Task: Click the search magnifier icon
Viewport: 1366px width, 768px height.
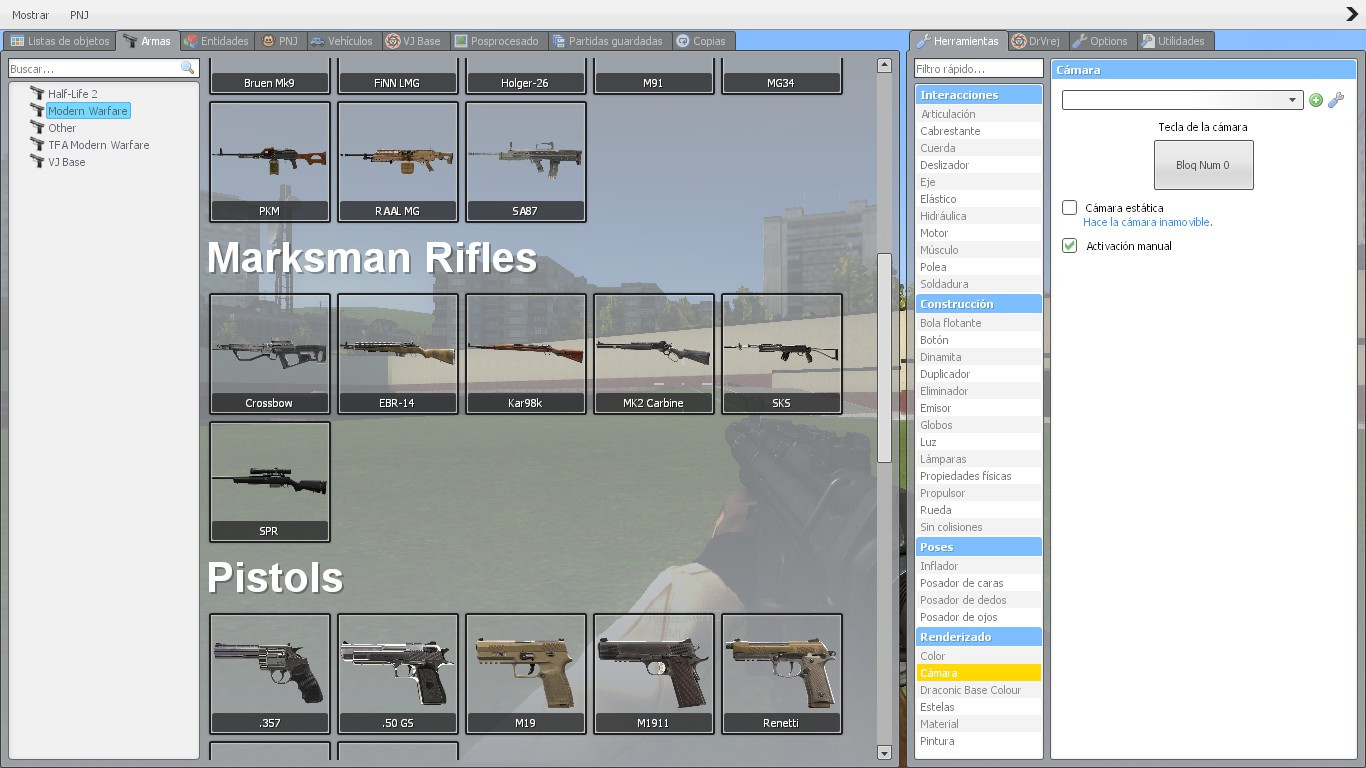Action: pos(187,68)
